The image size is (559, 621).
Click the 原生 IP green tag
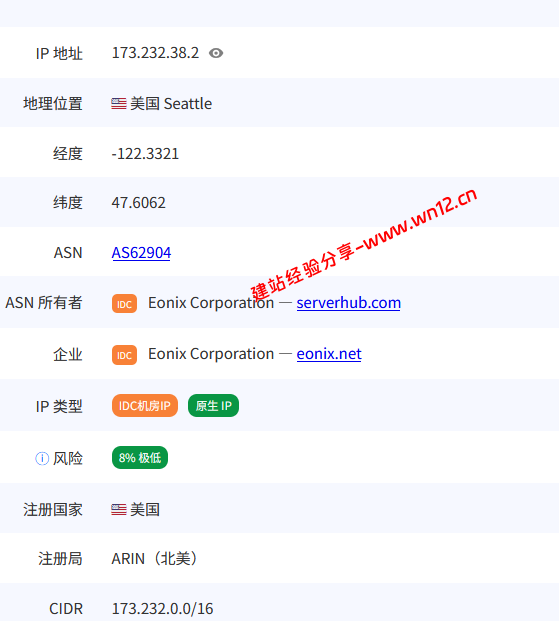(x=214, y=406)
